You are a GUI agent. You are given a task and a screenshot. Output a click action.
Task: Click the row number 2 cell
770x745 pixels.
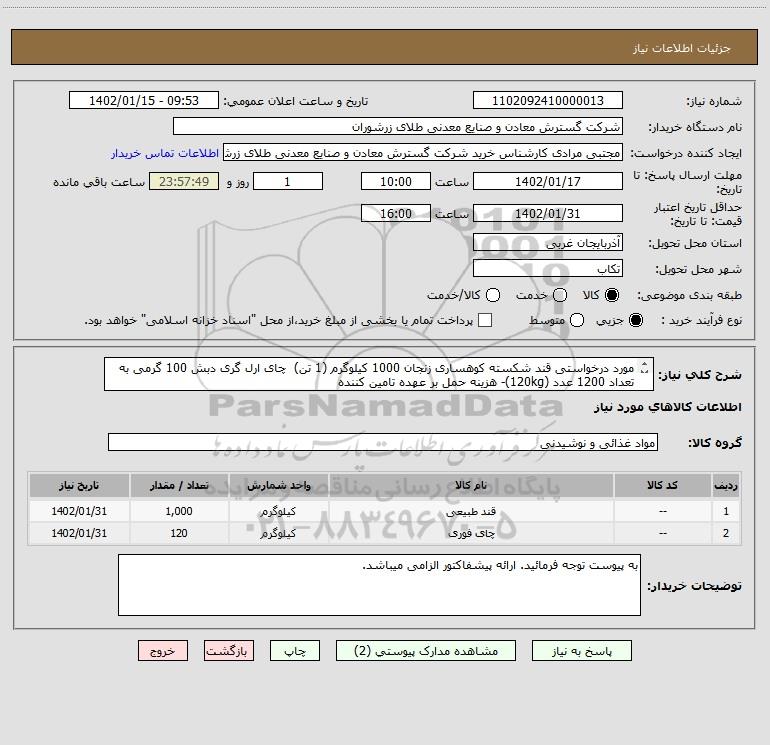726,533
